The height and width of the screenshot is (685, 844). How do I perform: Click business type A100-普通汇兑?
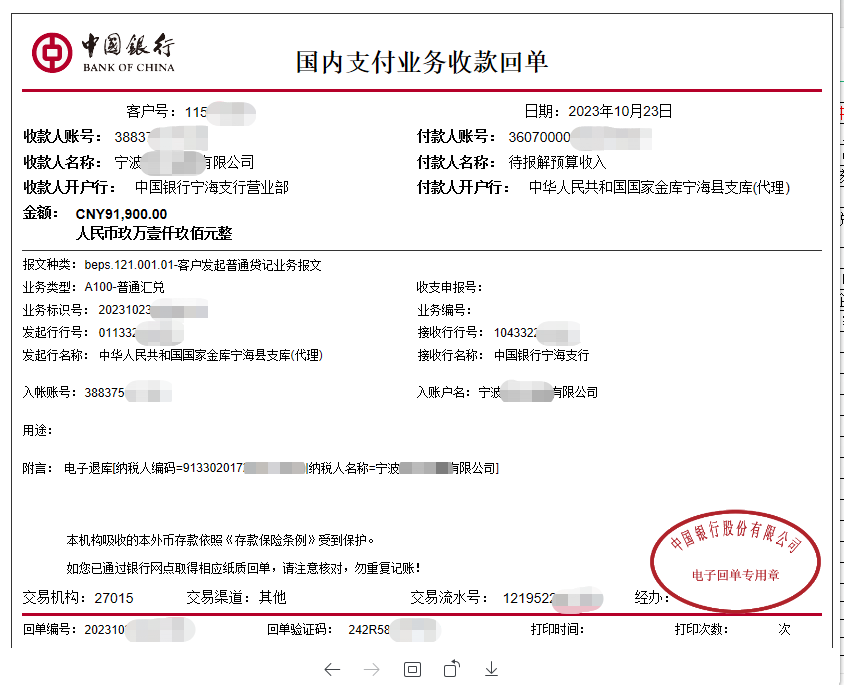pos(124,287)
